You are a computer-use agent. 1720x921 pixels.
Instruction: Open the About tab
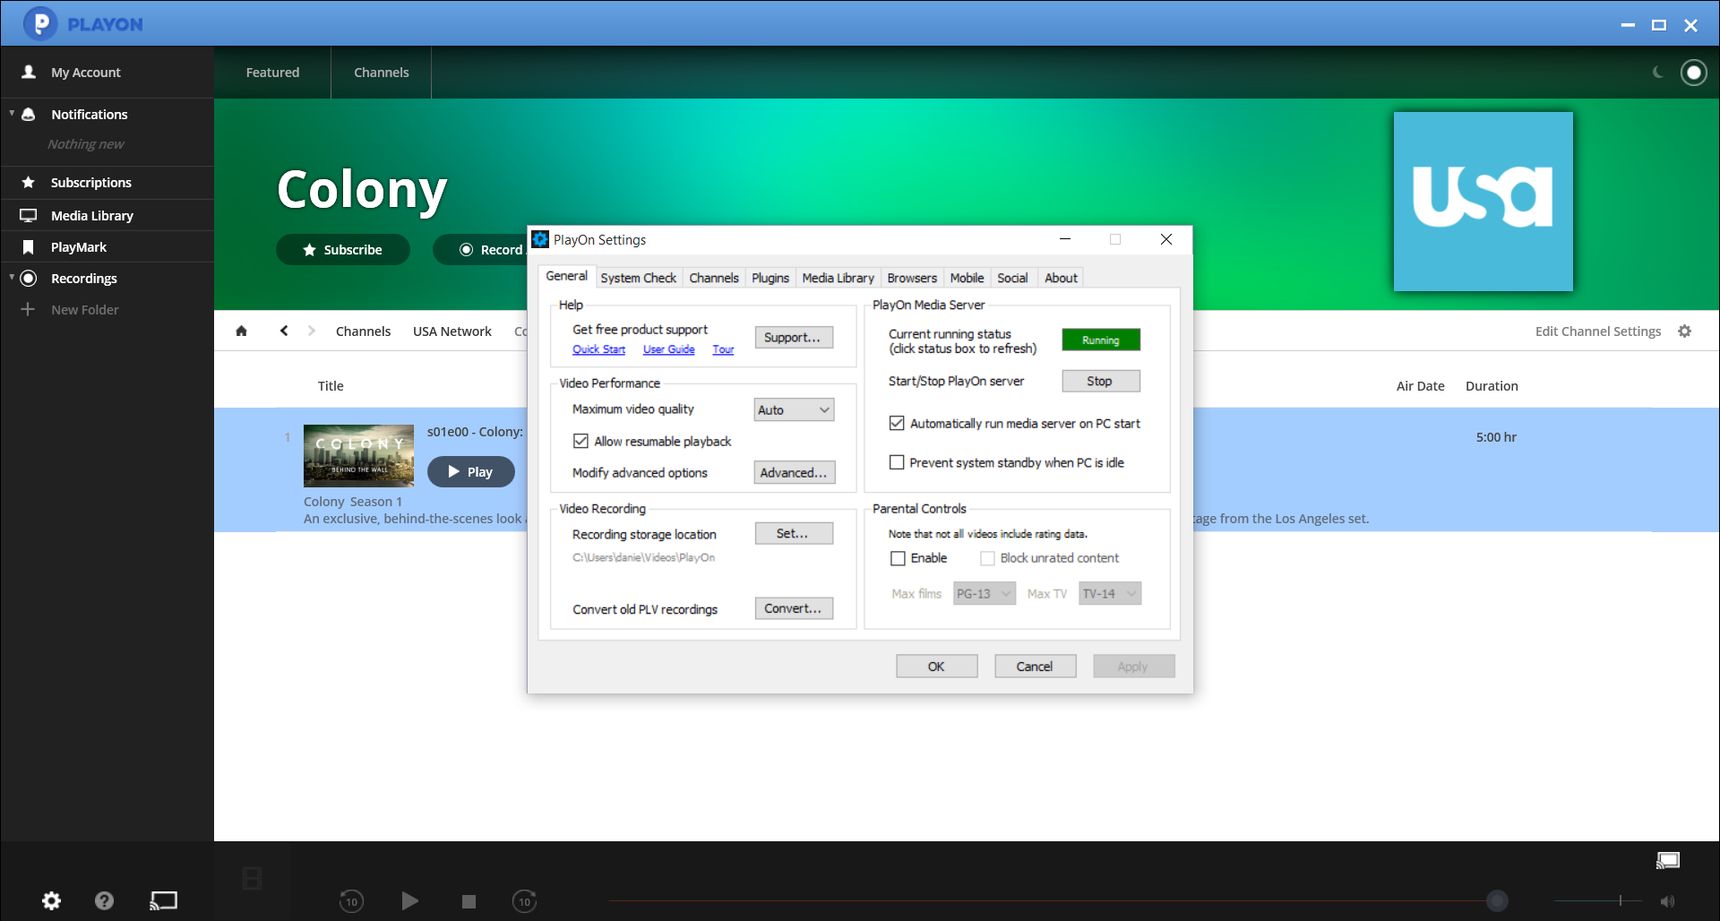click(x=1061, y=278)
